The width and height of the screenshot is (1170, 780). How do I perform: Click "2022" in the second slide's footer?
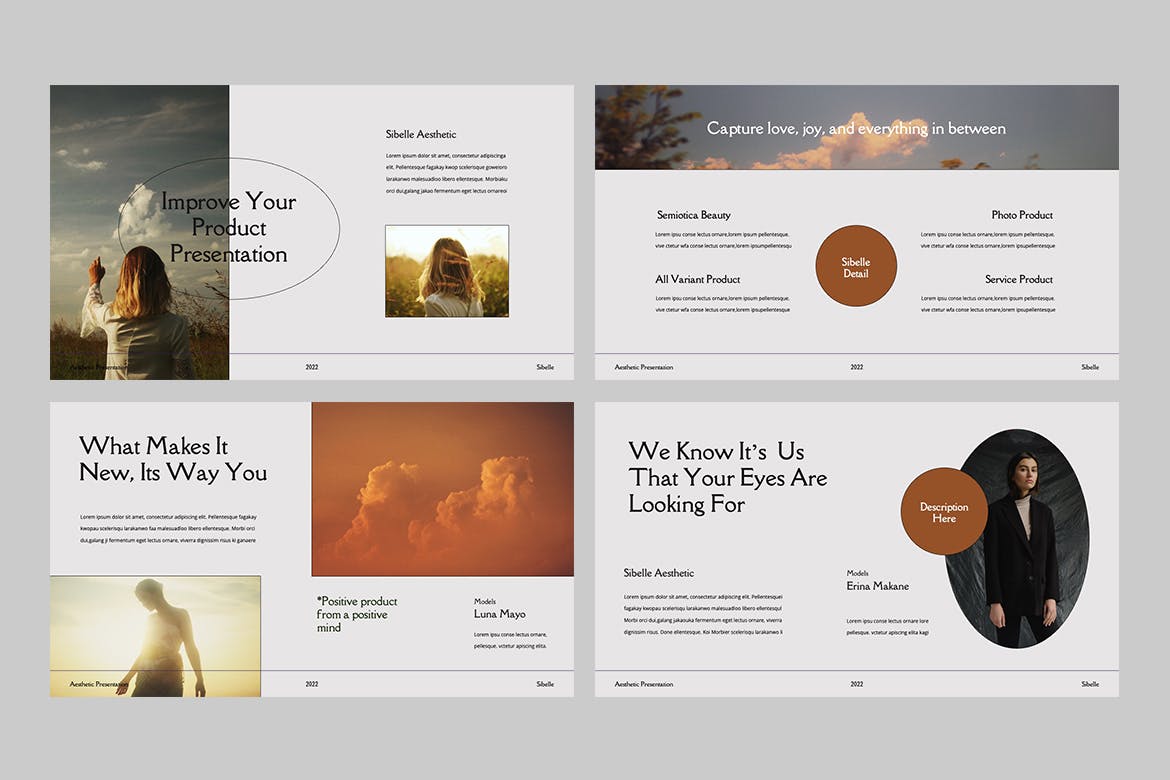click(857, 367)
